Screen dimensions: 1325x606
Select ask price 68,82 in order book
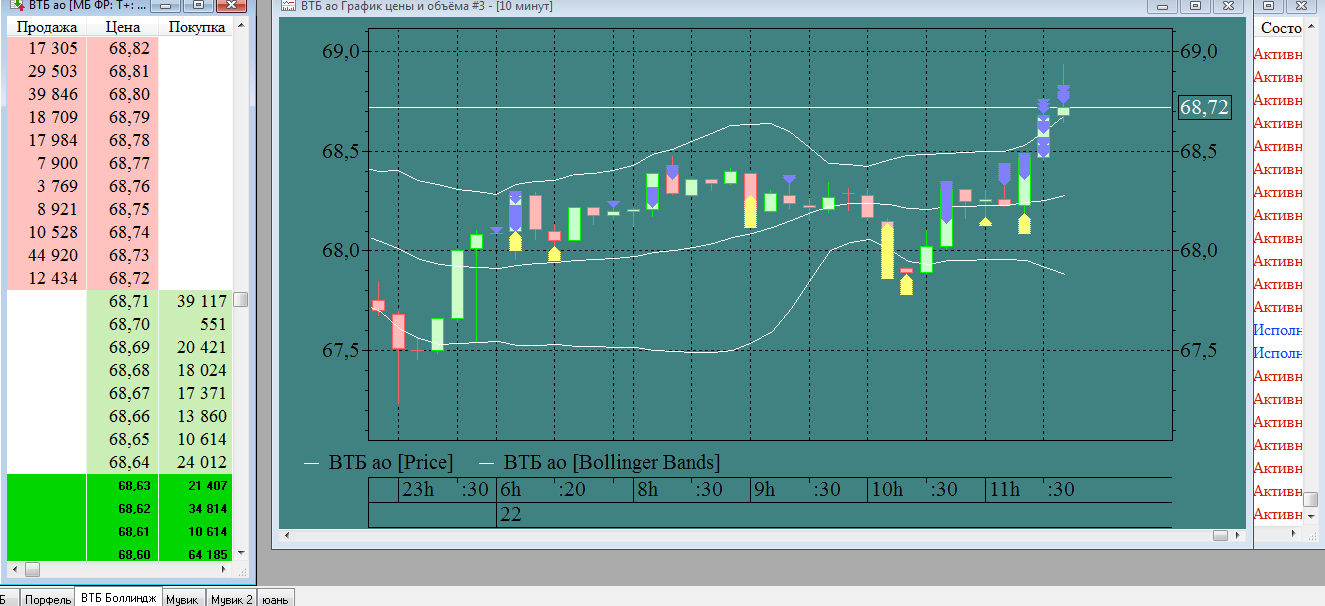[x=123, y=48]
